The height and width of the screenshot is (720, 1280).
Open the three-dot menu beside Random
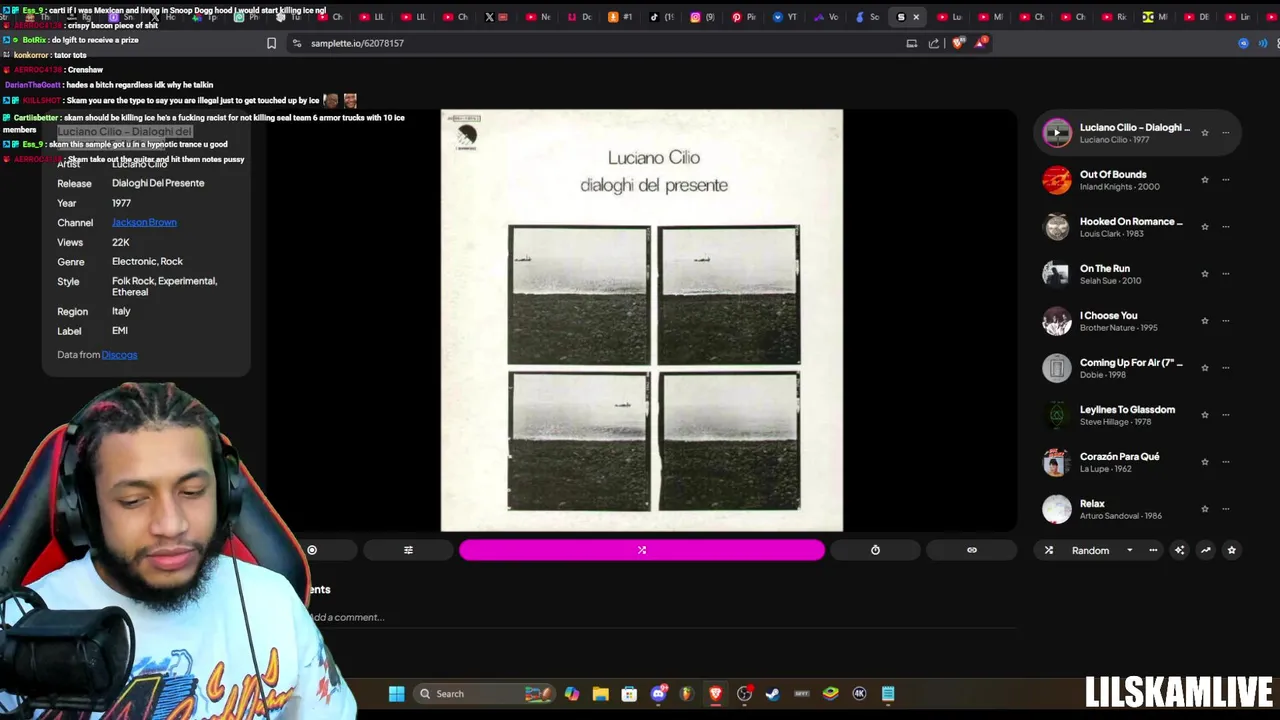pyautogui.click(x=1153, y=550)
